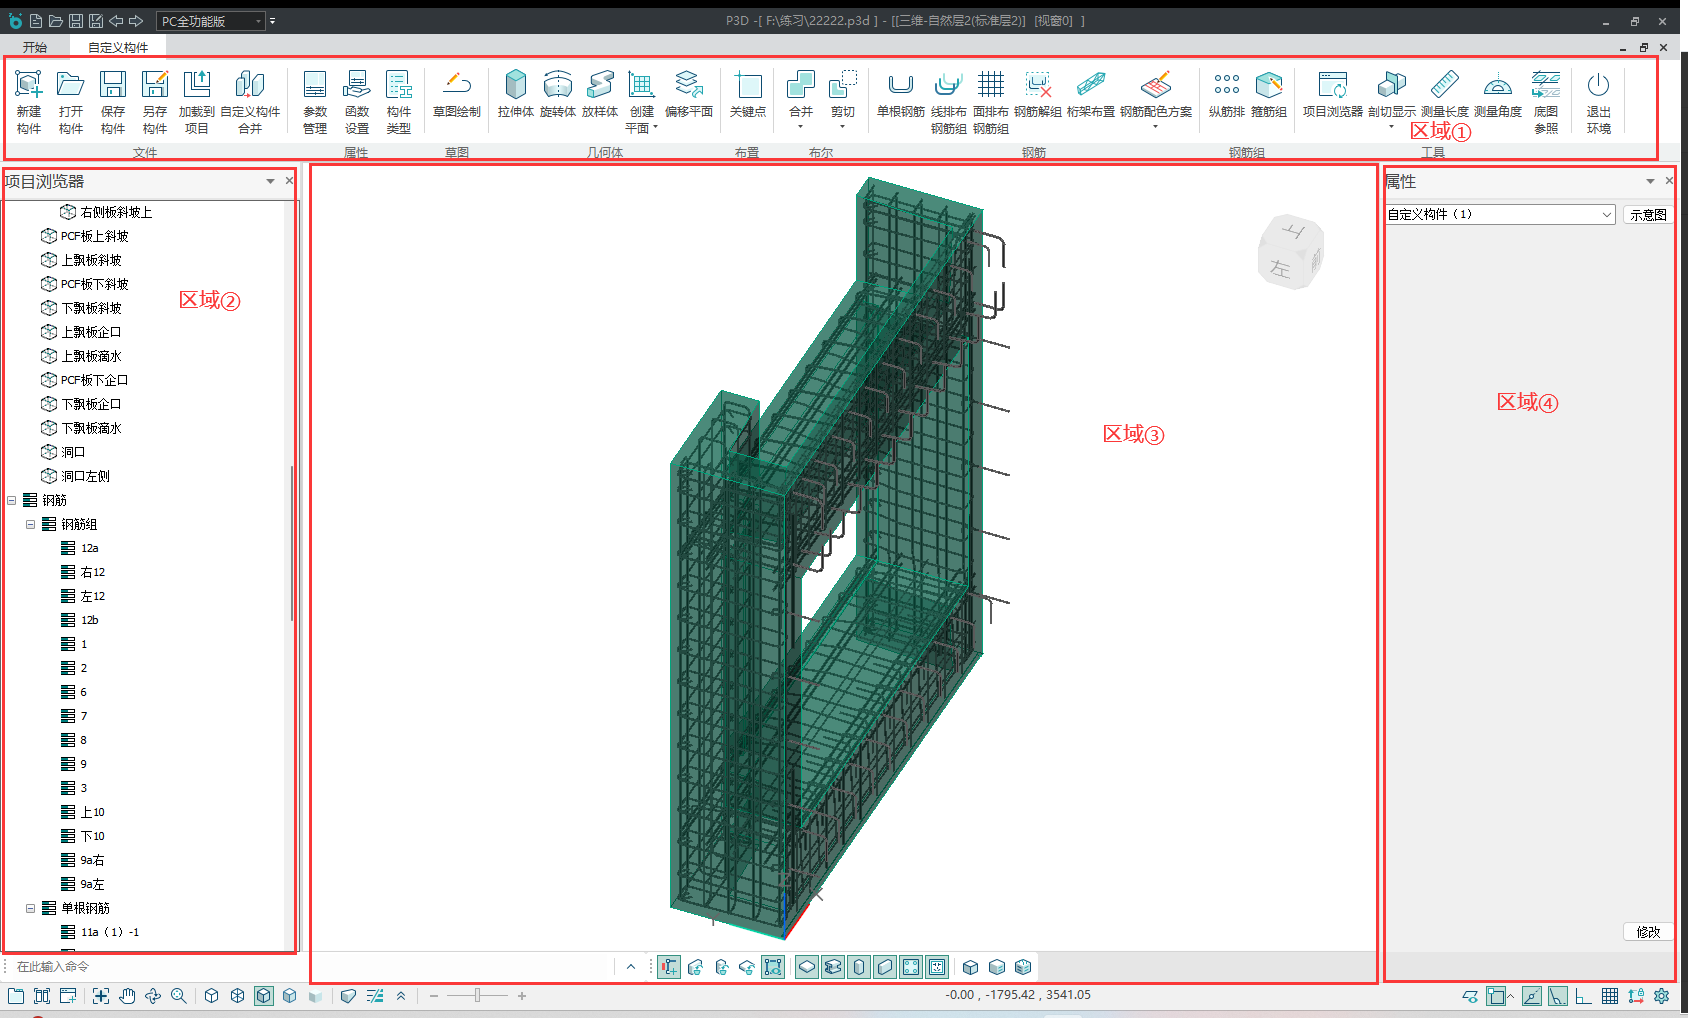Click the 示意图 button

coord(1648,214)
